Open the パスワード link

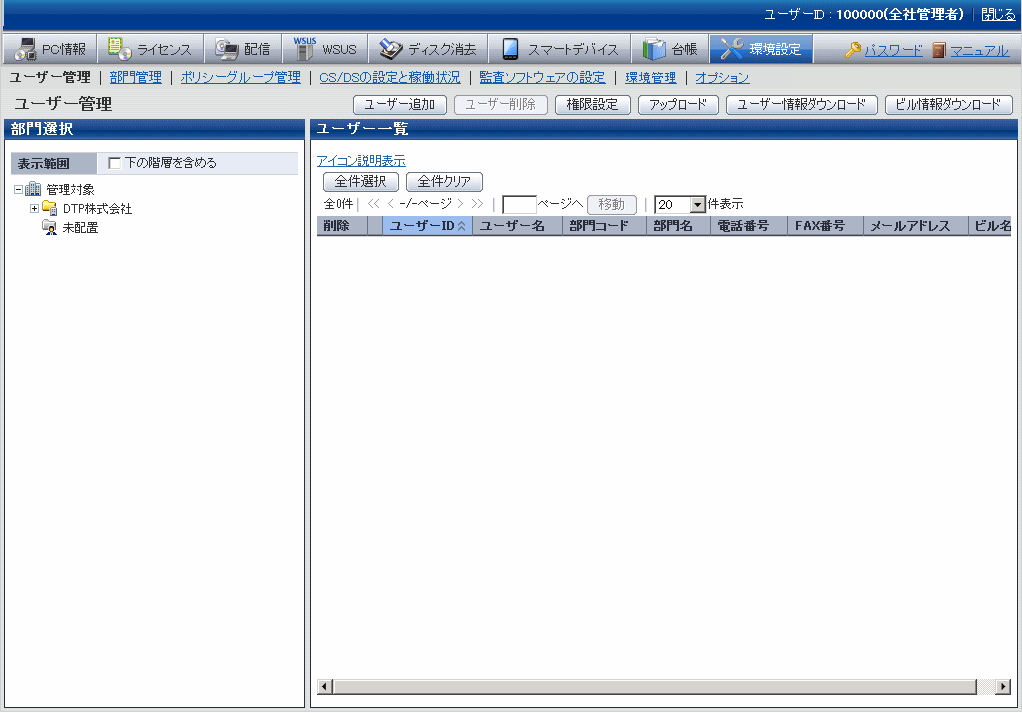point(894,50)
